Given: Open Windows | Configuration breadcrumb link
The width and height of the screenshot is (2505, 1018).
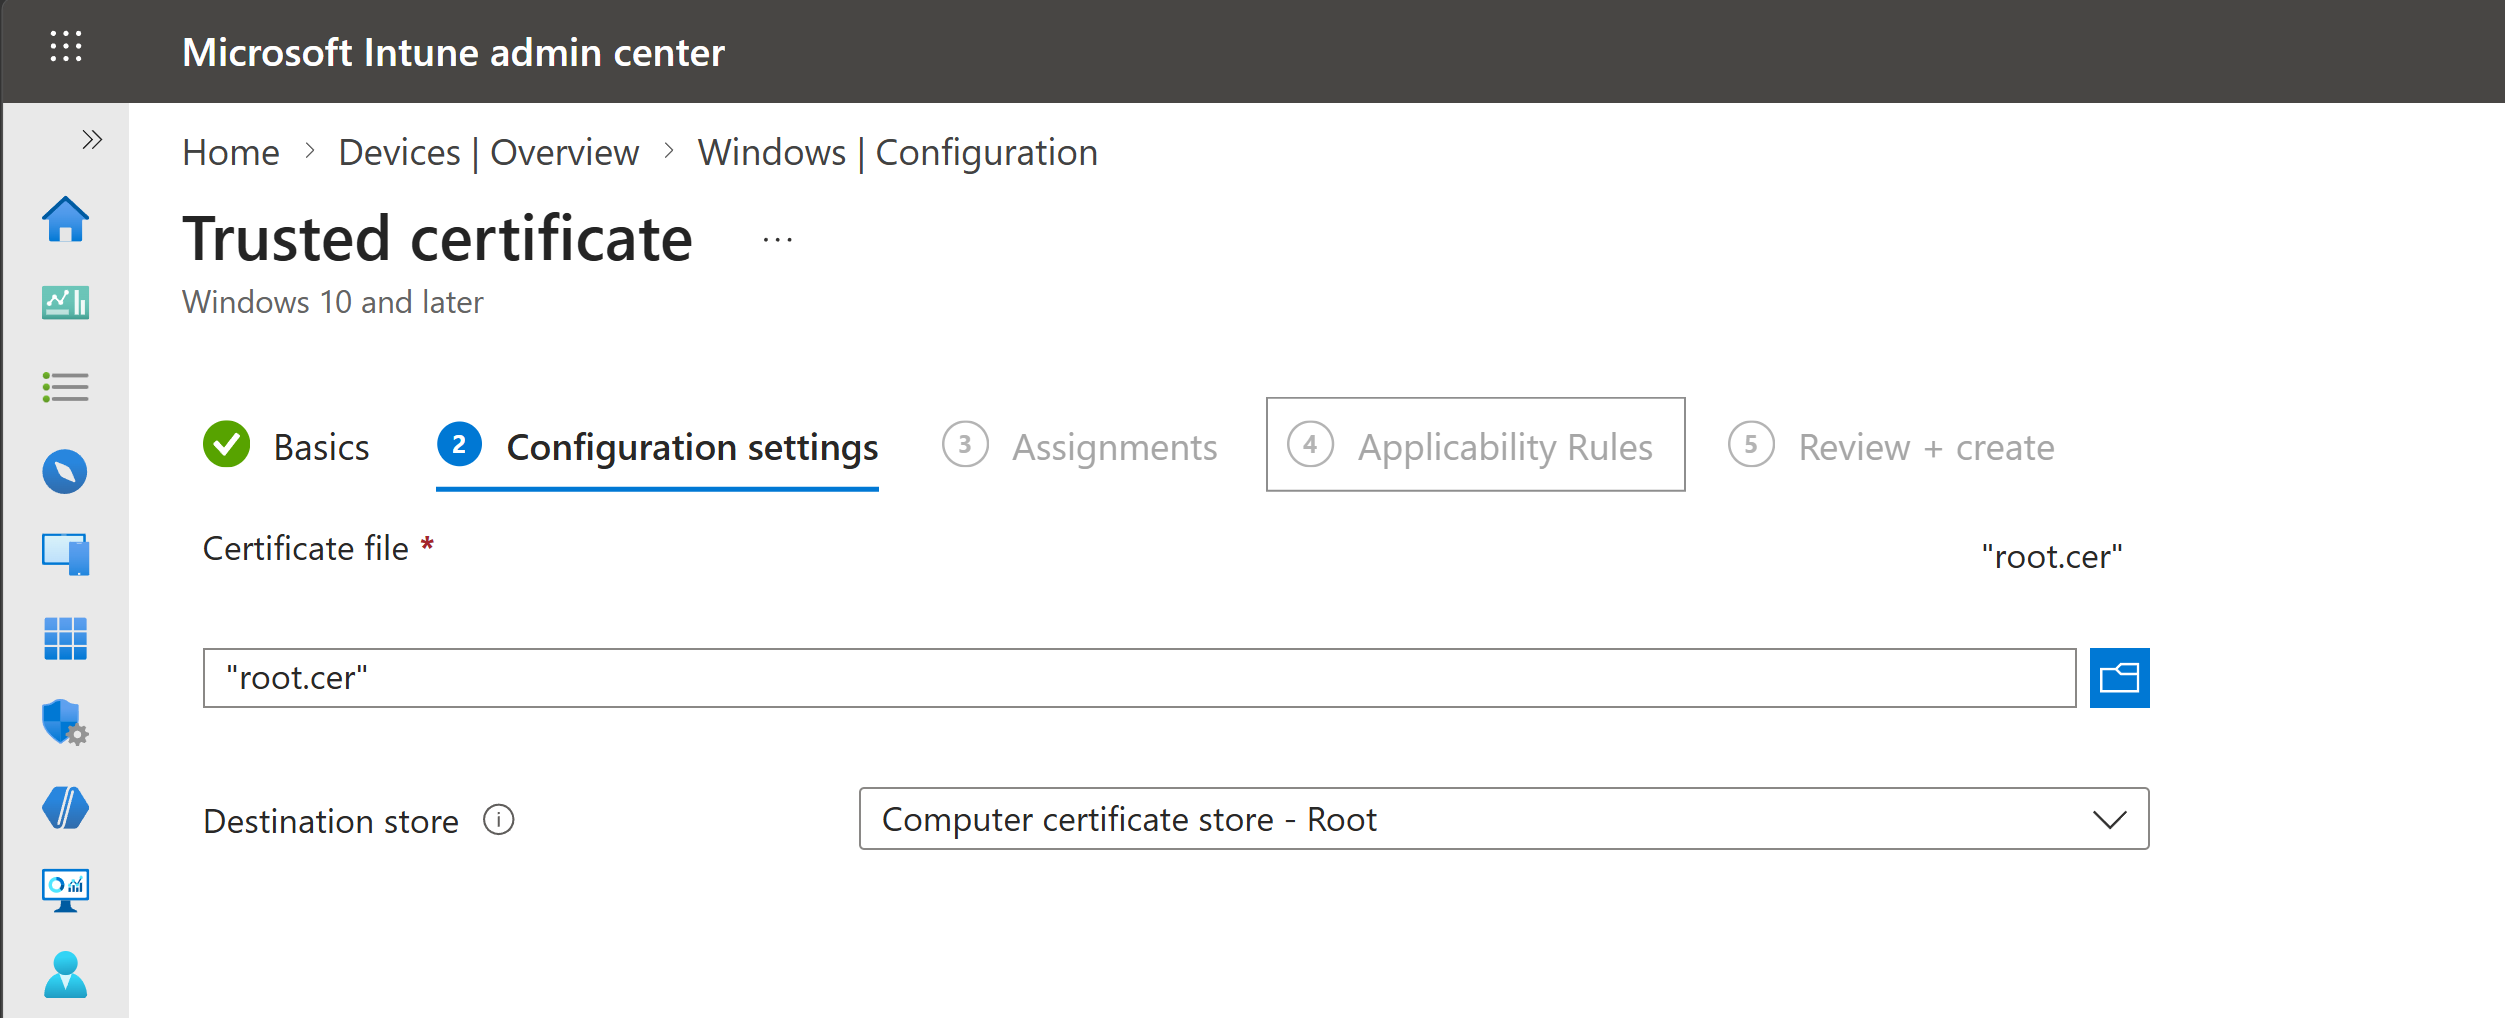Looking at the screenshot, I should click(898, 152).
